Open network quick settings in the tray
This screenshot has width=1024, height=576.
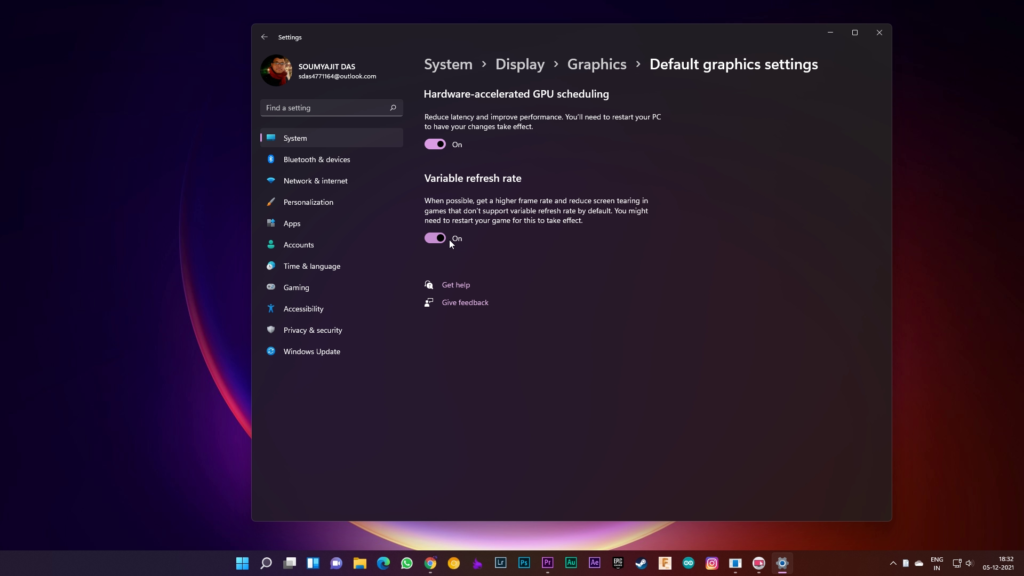[957, 563]
